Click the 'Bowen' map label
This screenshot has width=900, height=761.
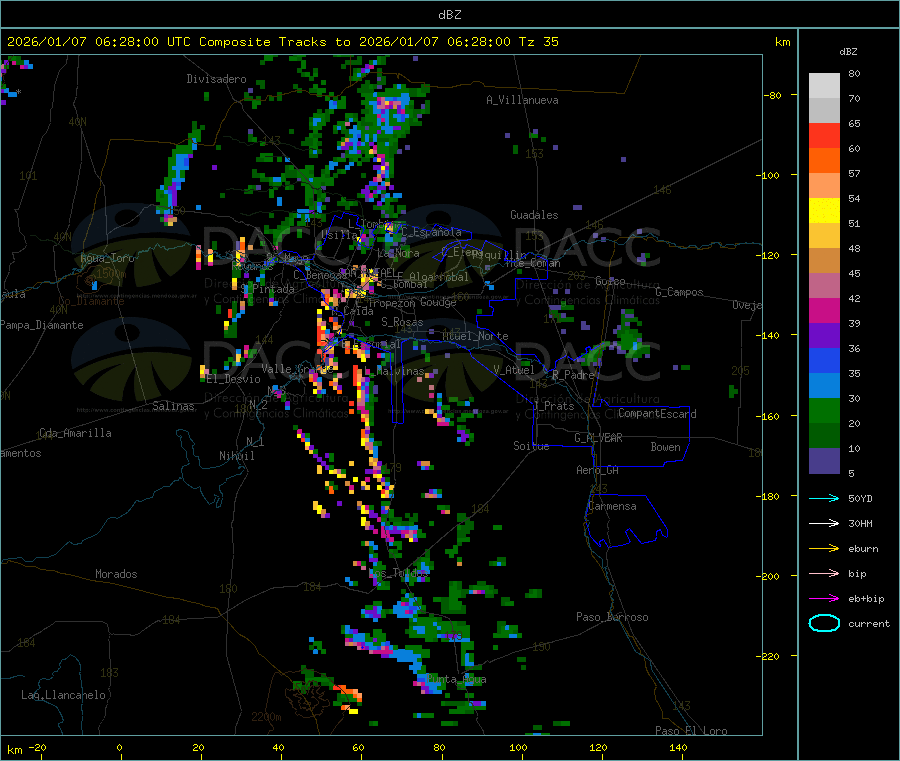click(x=666, y=447)
